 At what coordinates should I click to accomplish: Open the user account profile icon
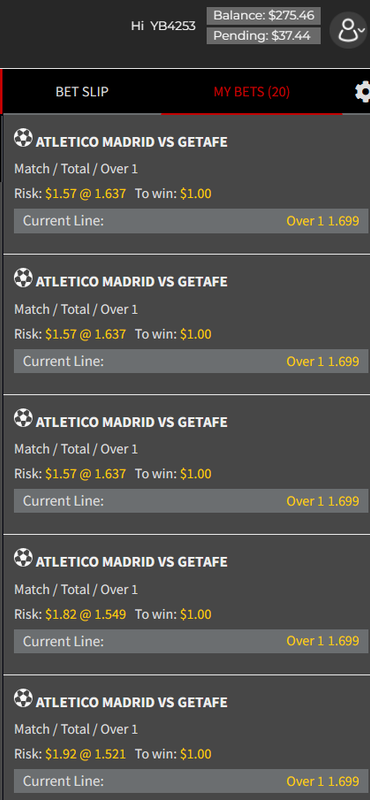348,30
